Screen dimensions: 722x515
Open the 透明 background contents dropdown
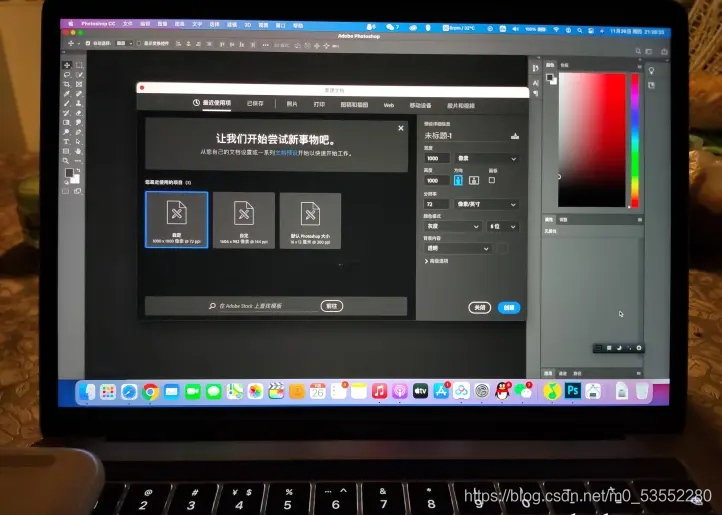457,248
